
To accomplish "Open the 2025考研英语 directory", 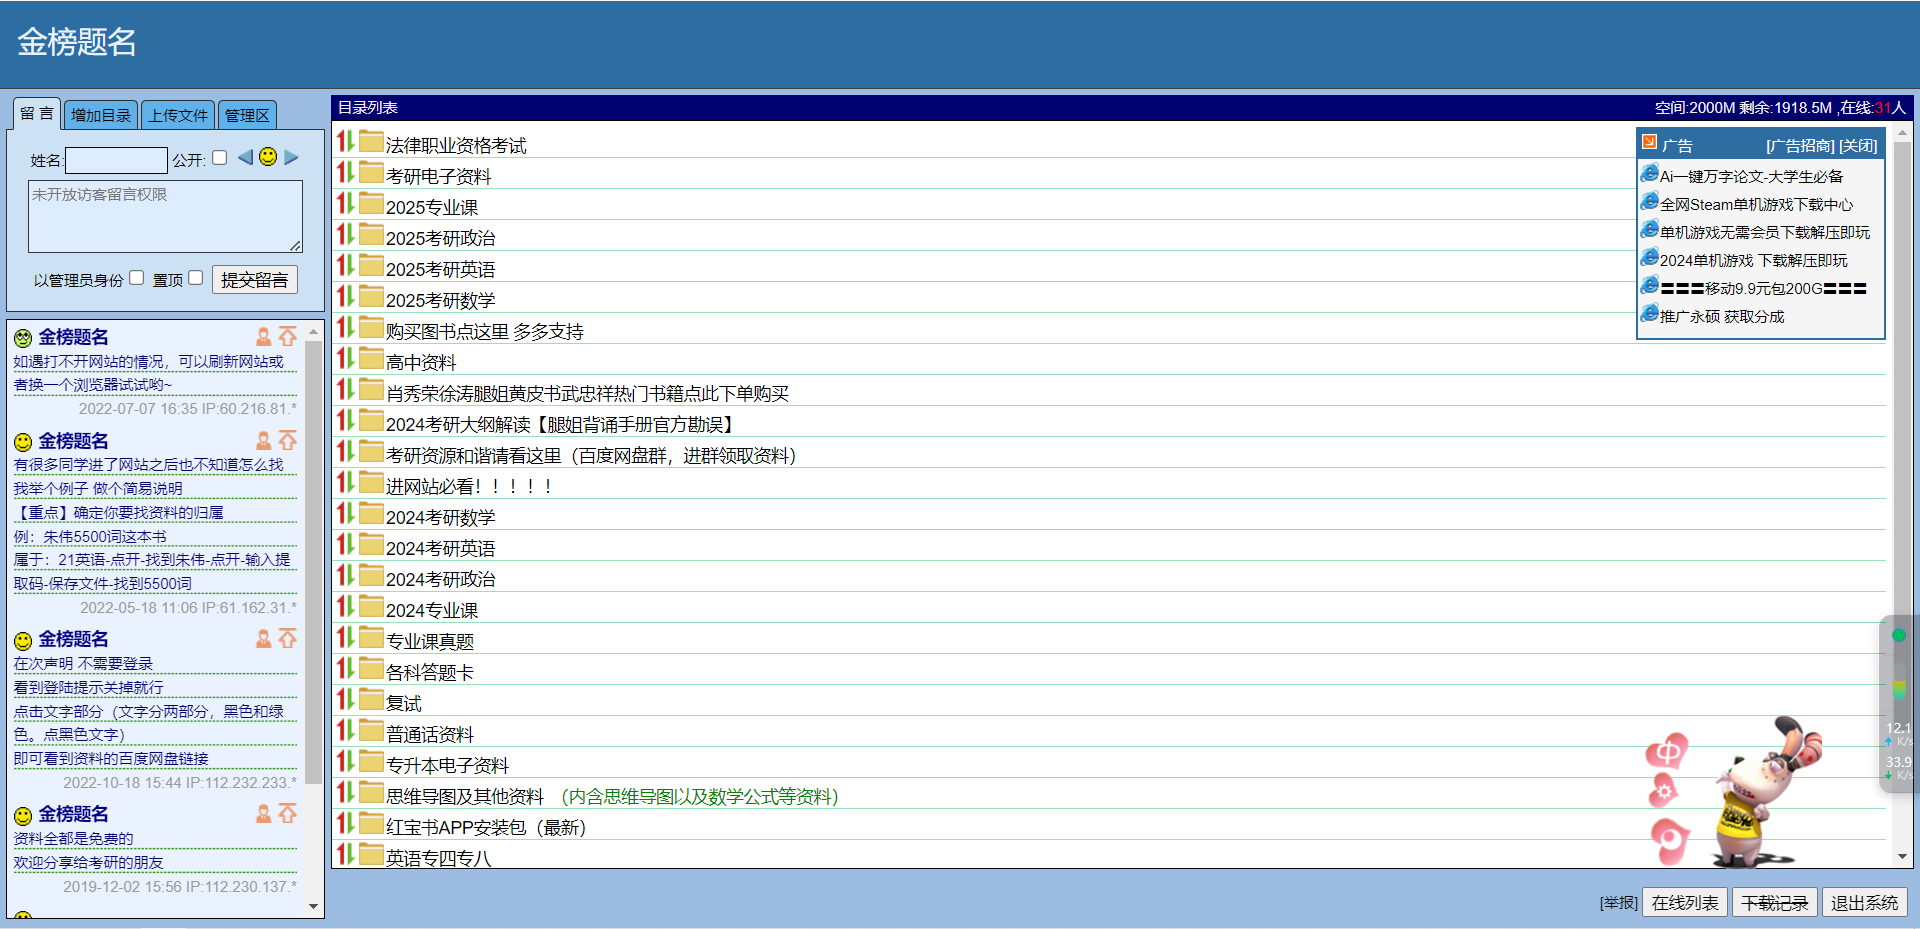I will point(440,270).
